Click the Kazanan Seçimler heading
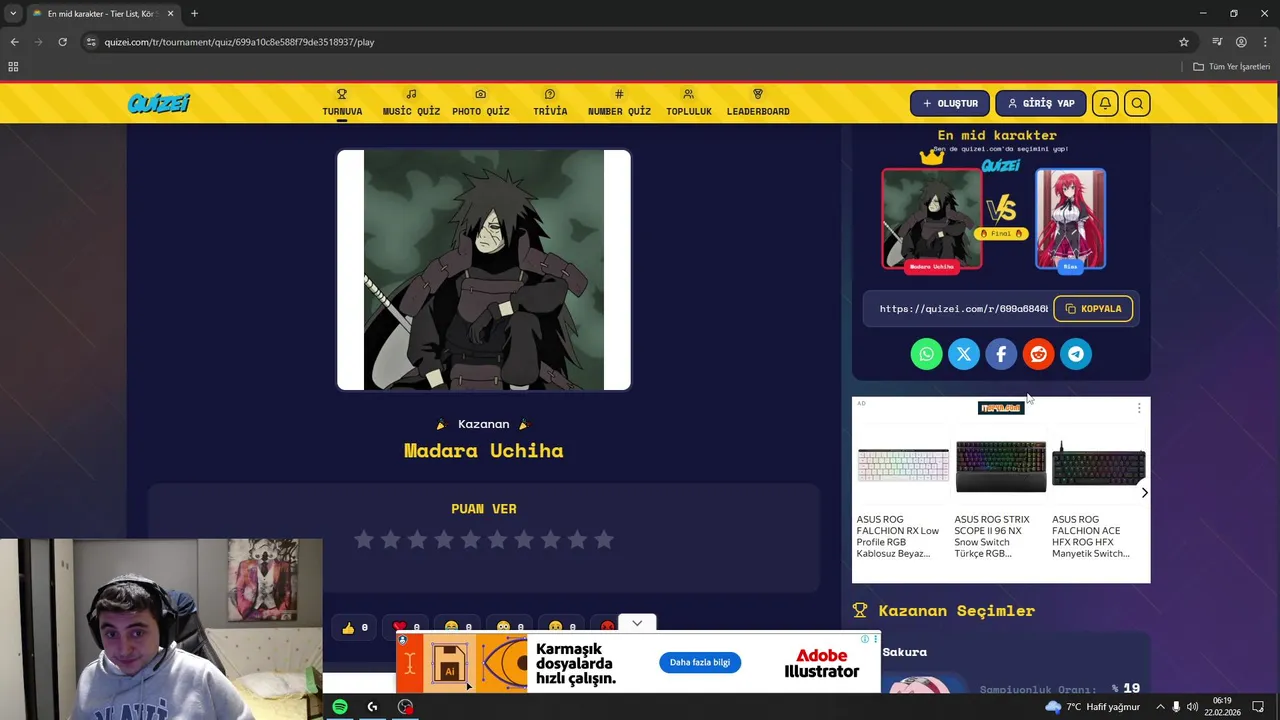1280x720 pixels. click(956, 611)
